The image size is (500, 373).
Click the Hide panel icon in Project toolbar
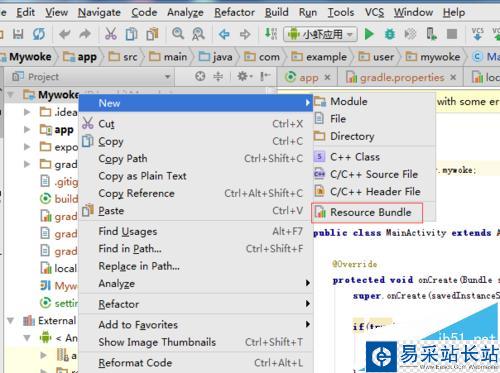(x=265, y=76)
